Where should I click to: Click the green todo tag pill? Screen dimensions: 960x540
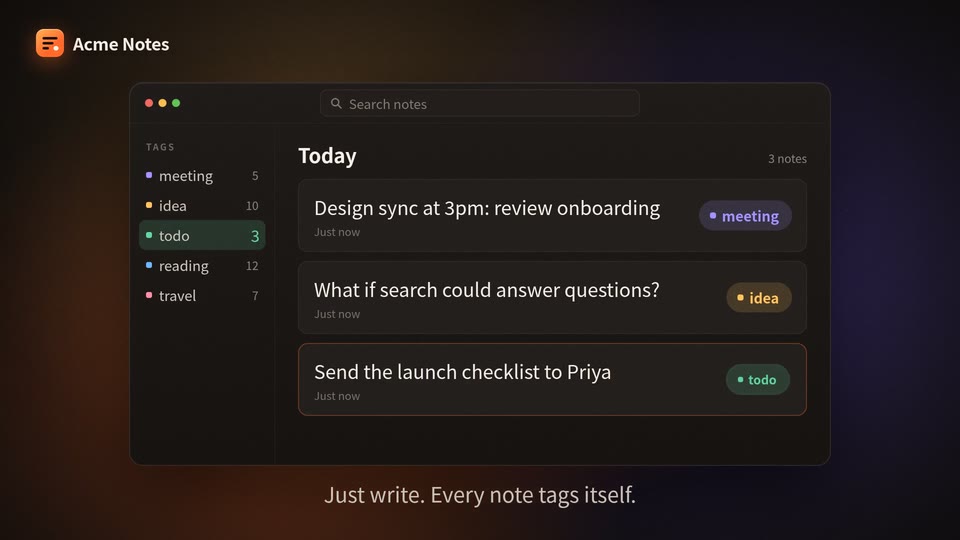(x=758, y=380)
